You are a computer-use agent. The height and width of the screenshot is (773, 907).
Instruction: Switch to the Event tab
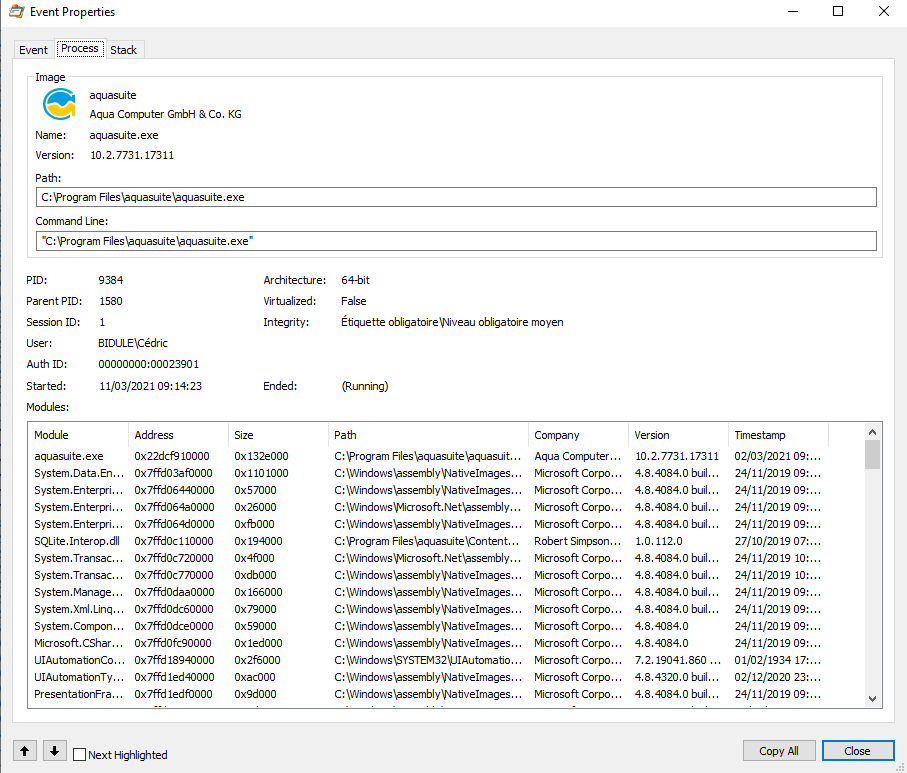[x=33, y=50]
